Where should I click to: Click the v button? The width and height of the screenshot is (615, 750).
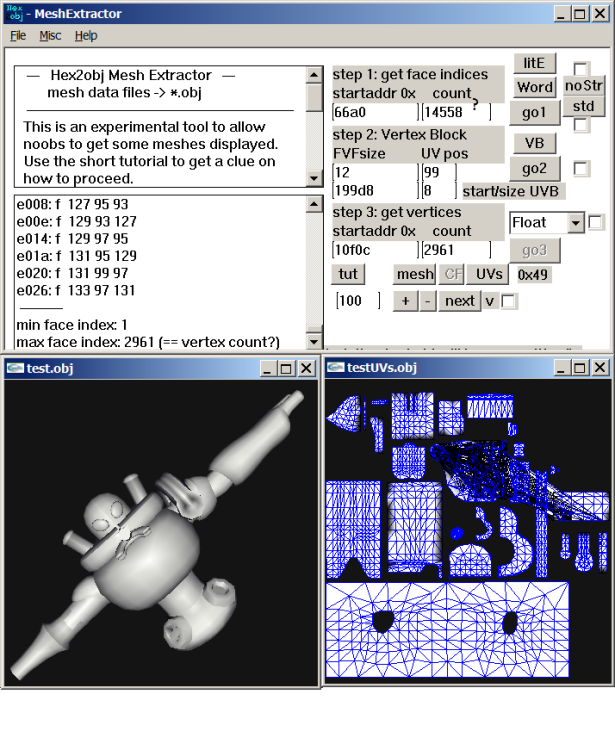coord(489,301)
